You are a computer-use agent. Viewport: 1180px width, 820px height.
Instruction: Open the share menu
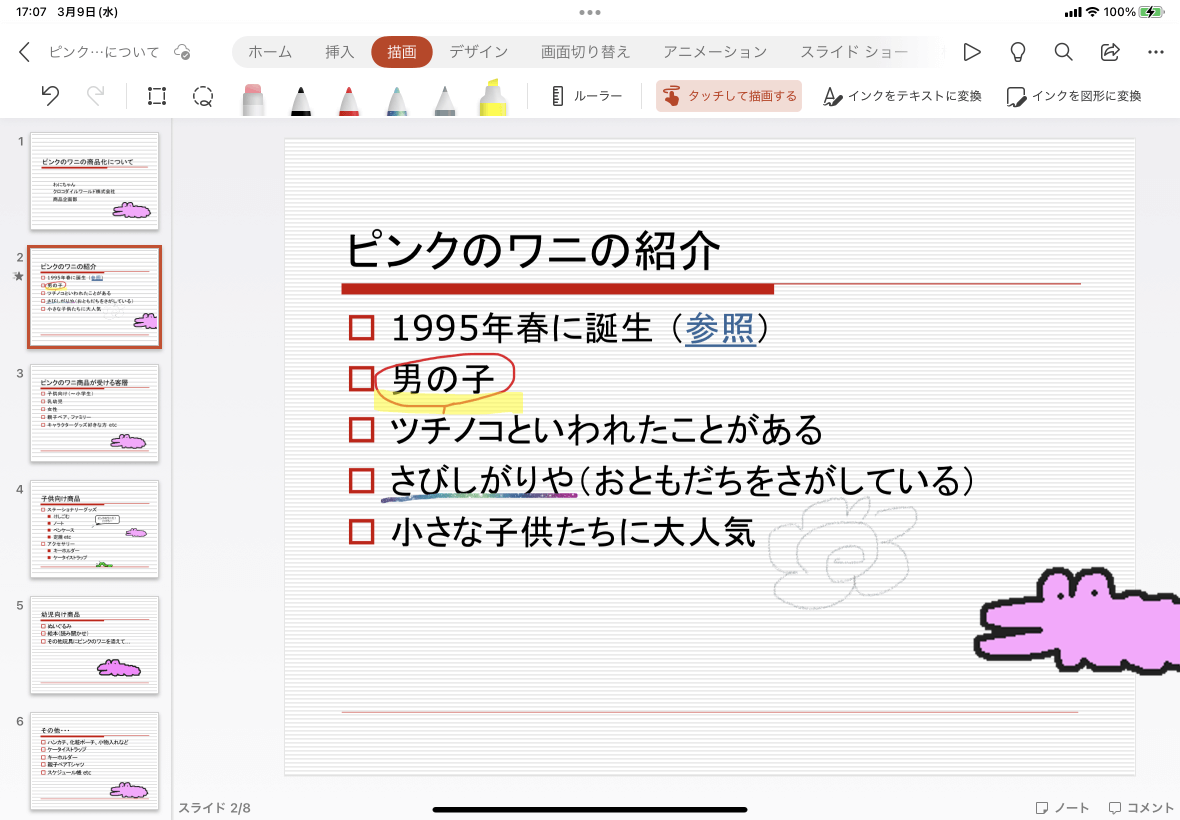(1109, 52)
